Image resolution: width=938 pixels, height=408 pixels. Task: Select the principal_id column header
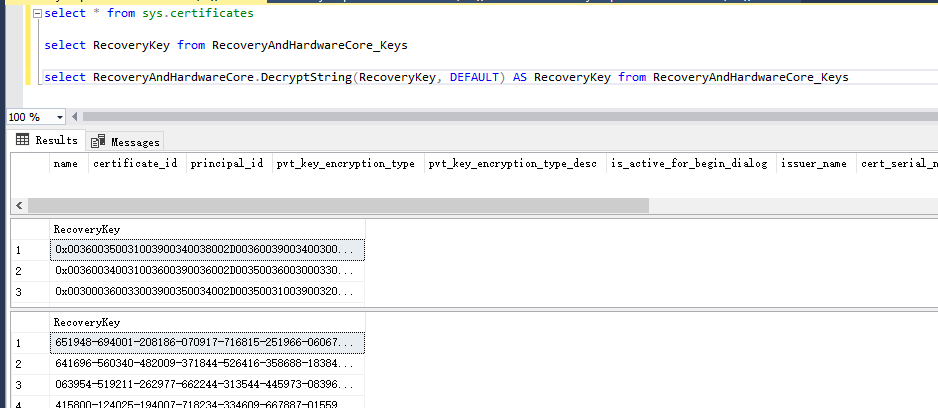(x=227, y=163)
